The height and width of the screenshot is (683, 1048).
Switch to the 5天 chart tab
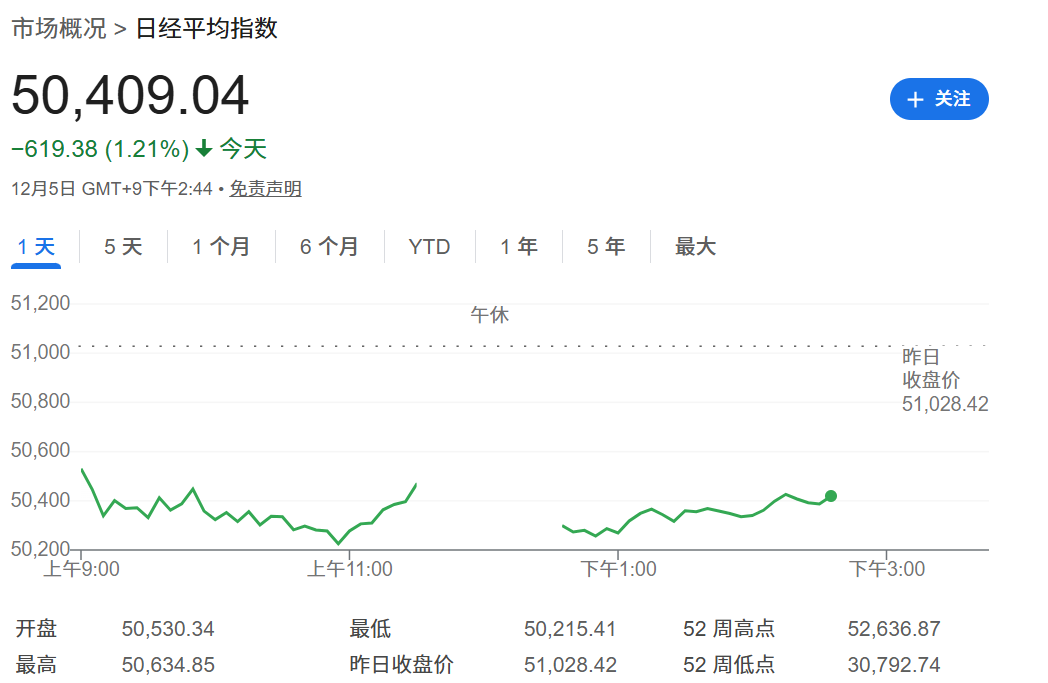pos(122,246)
